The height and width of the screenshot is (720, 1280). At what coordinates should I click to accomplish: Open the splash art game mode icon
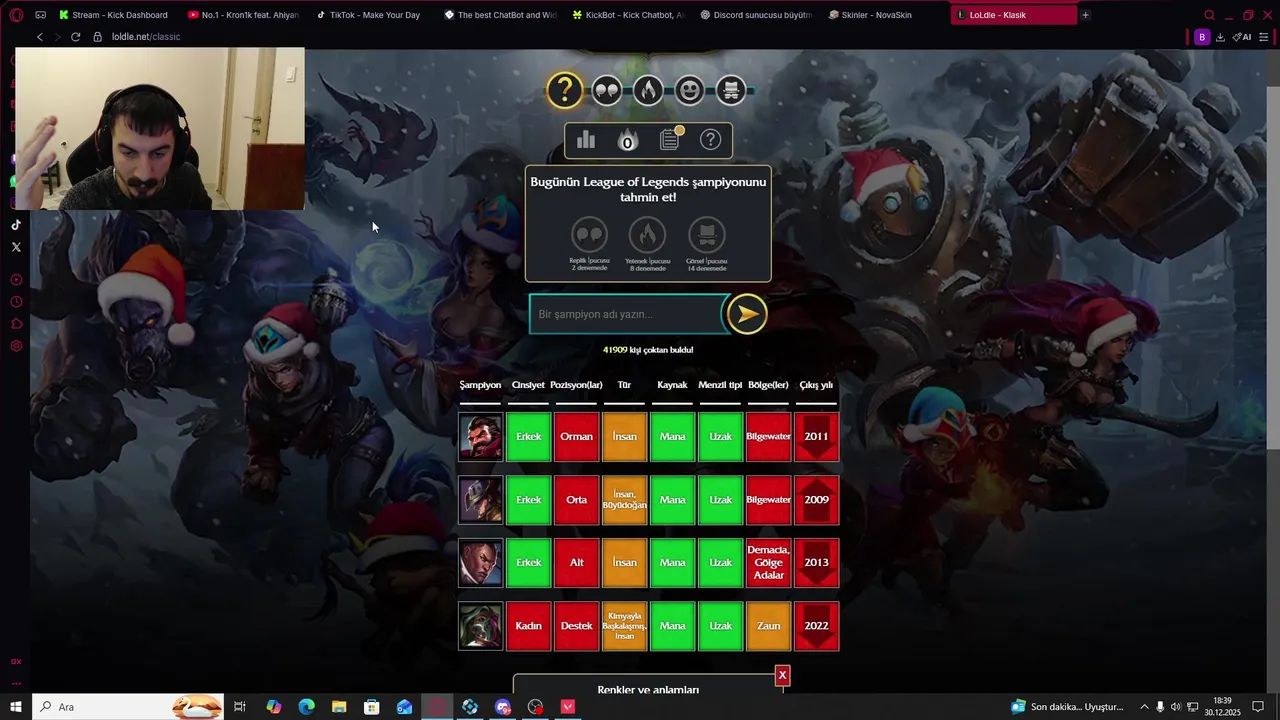731,91
